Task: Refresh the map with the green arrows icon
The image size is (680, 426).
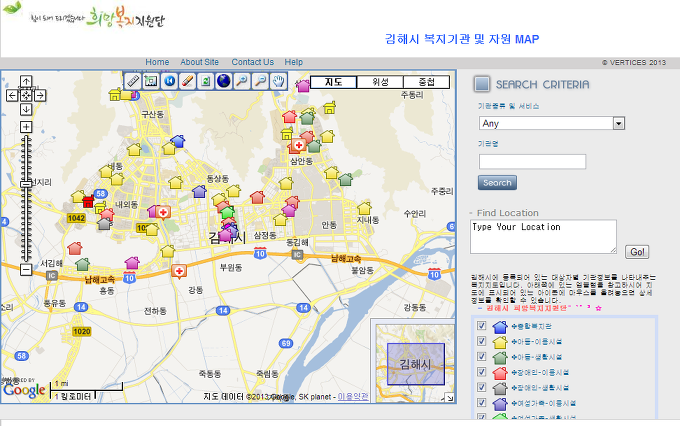Action: pyautogui.click(x=206, y=81)
